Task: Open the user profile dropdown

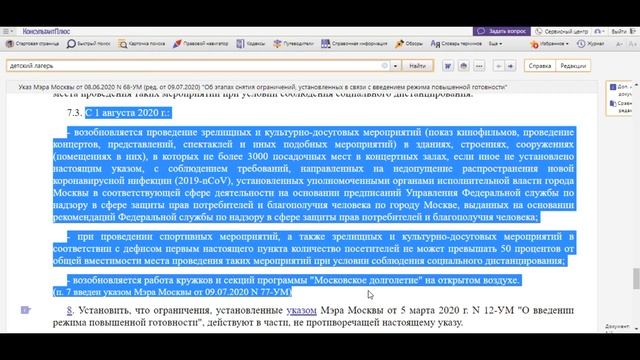Action: [600, 31]
